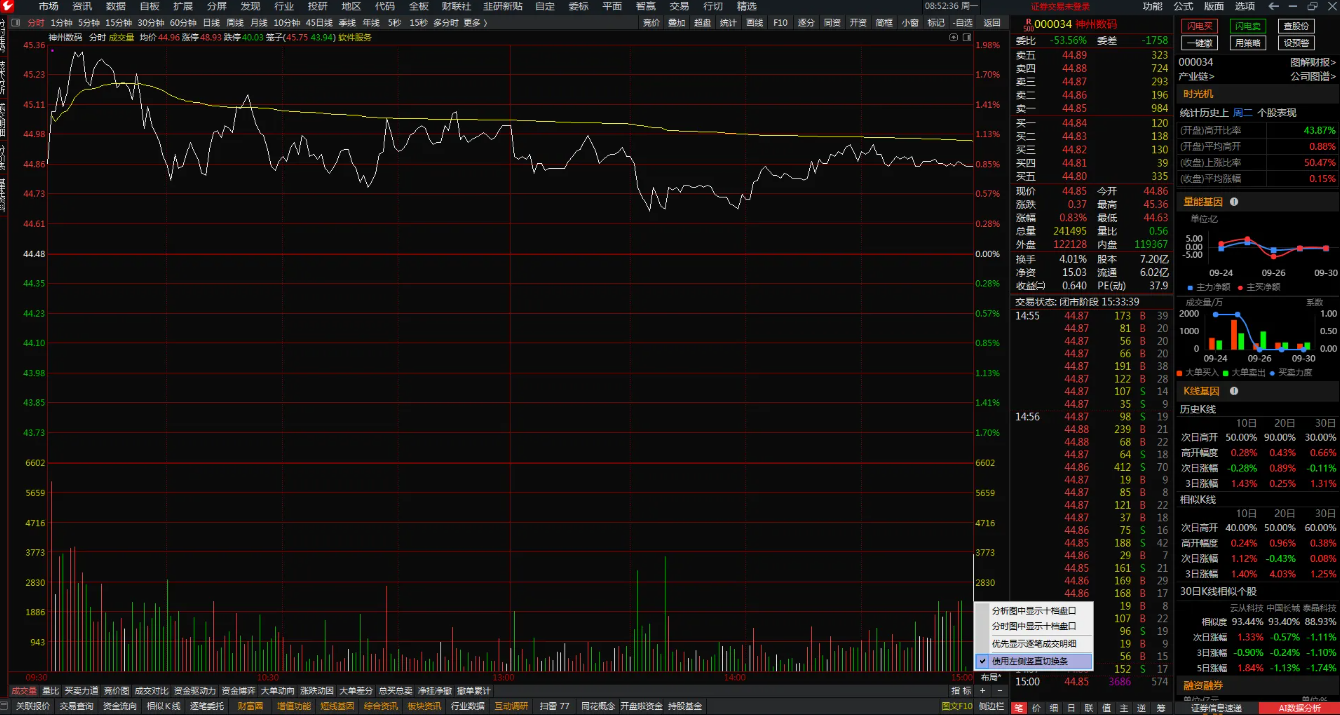Viewport: 1340px width, 715px height.
Task: Click the minus icon beside 指标
Action: click(998, 691)
